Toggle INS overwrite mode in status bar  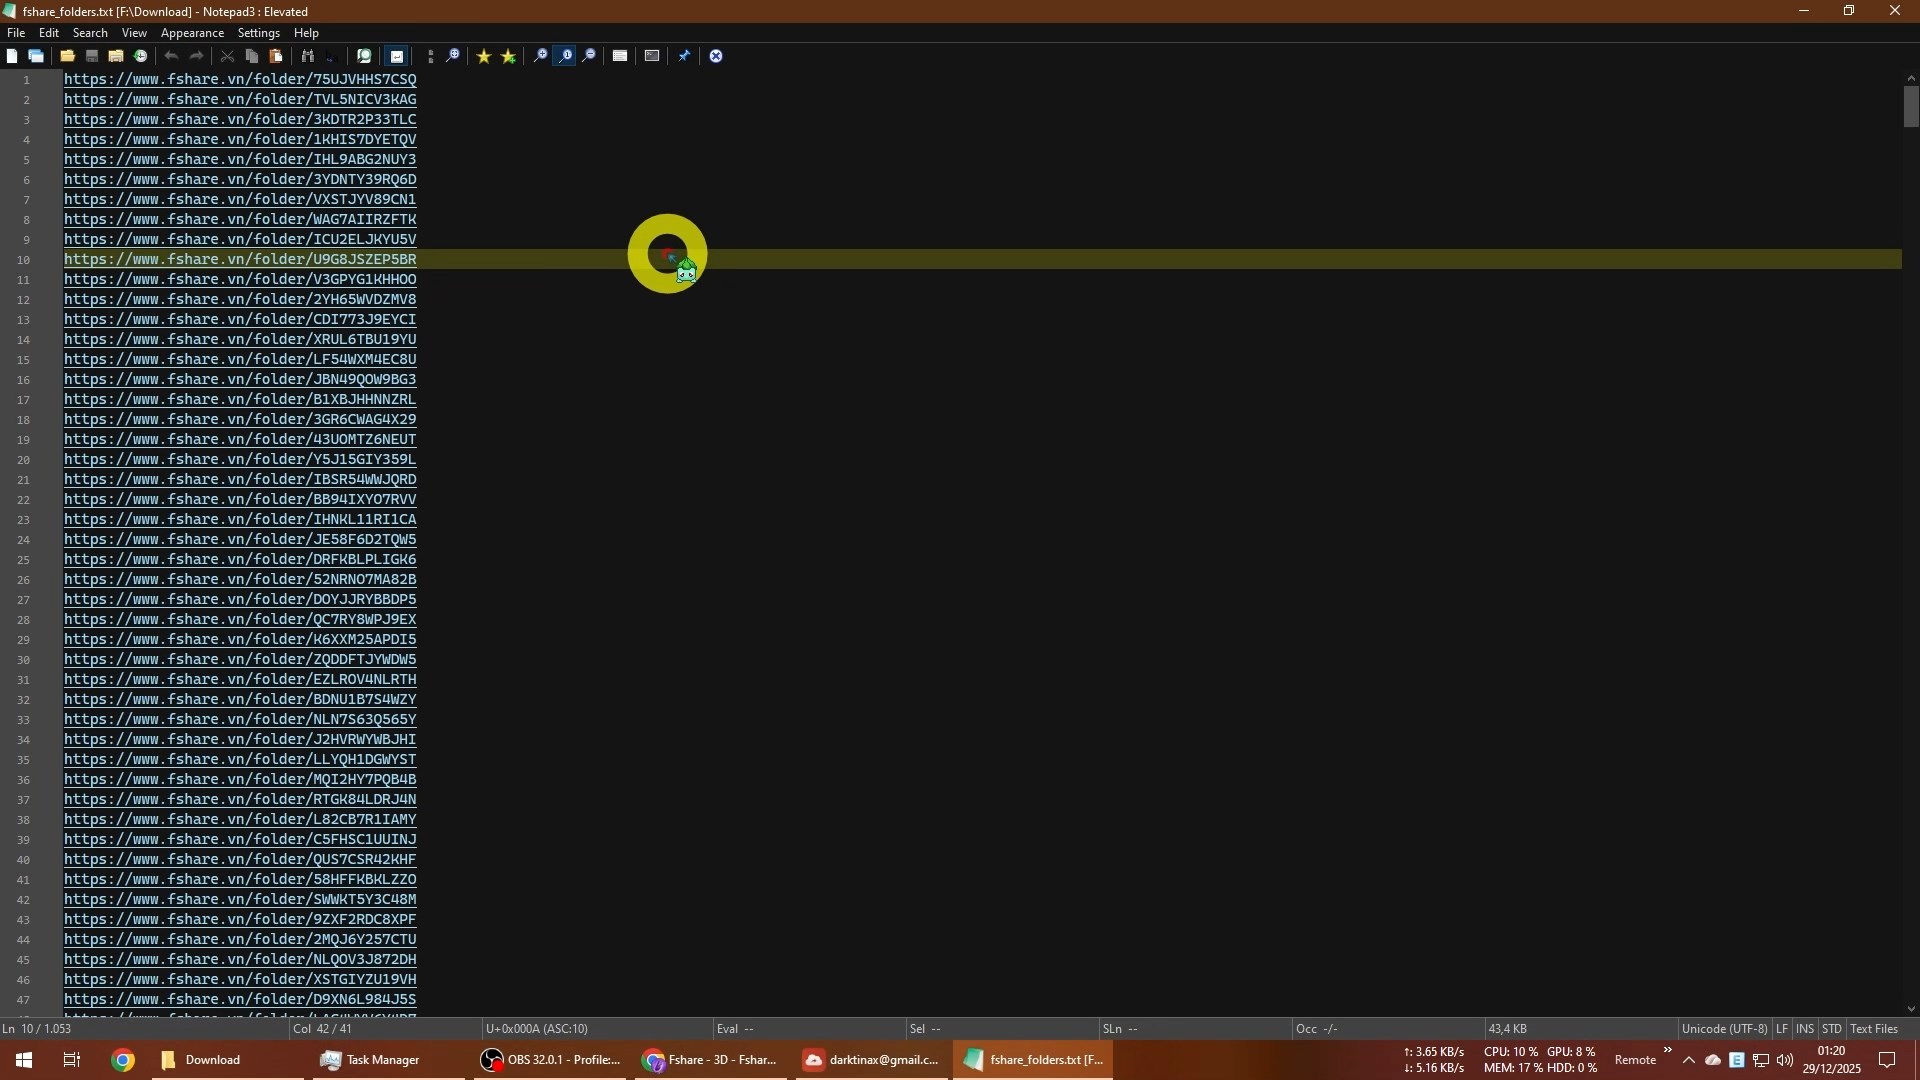[1805, 1029]
